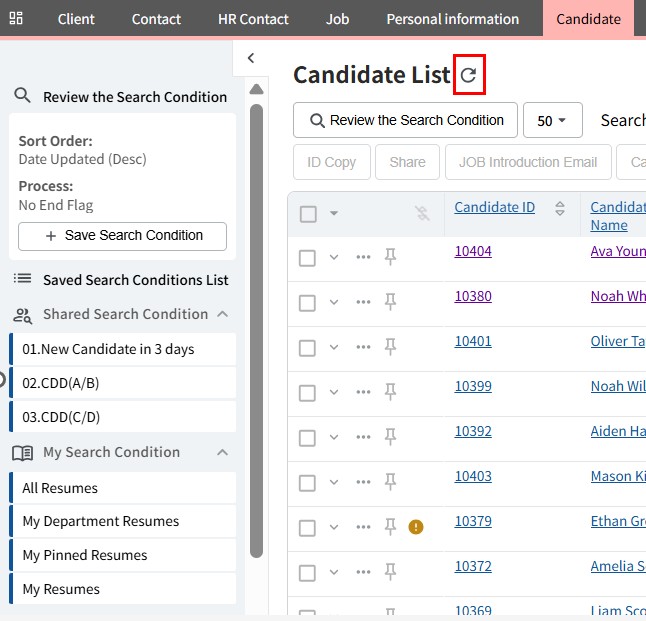646x621 pixels.
Task: Tick checkbox for candidate 10401
Action: (308, 347)
